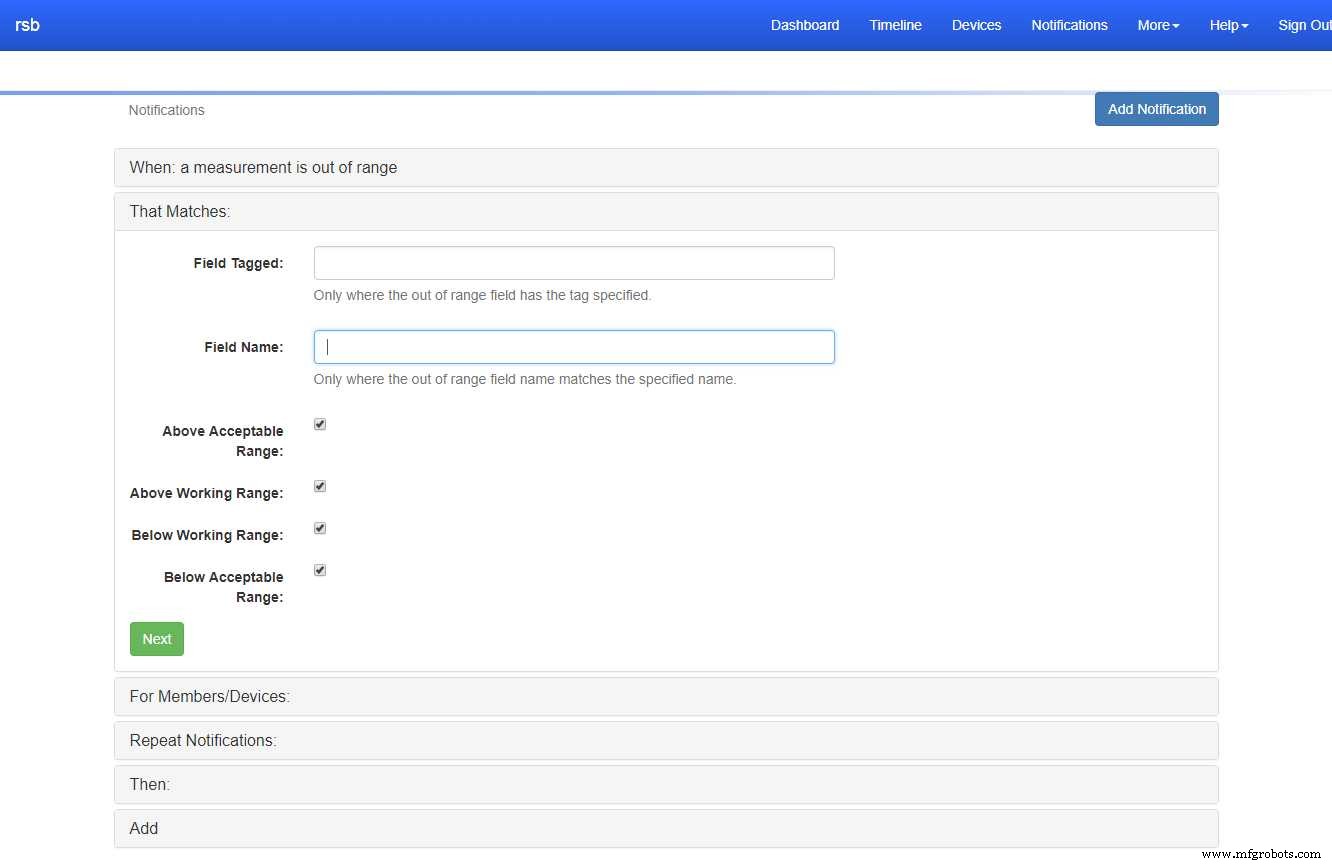
Task: Expand the 'When: a measurement is out of range' section
Action: [x=263, y=168]
